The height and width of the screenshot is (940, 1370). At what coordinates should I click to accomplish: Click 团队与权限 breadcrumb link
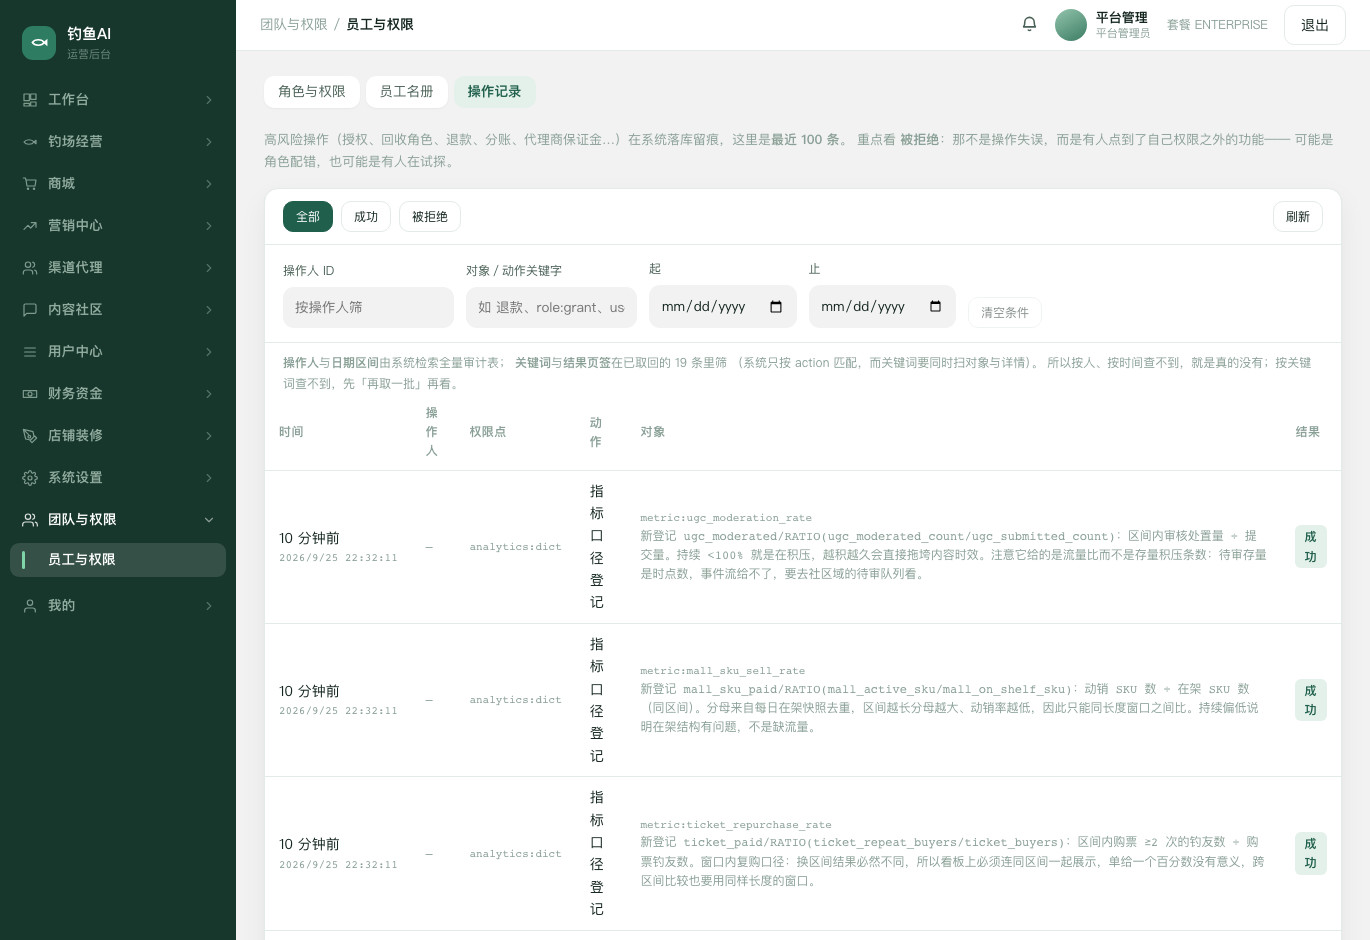pyautogui.click(x=294, y=25)
